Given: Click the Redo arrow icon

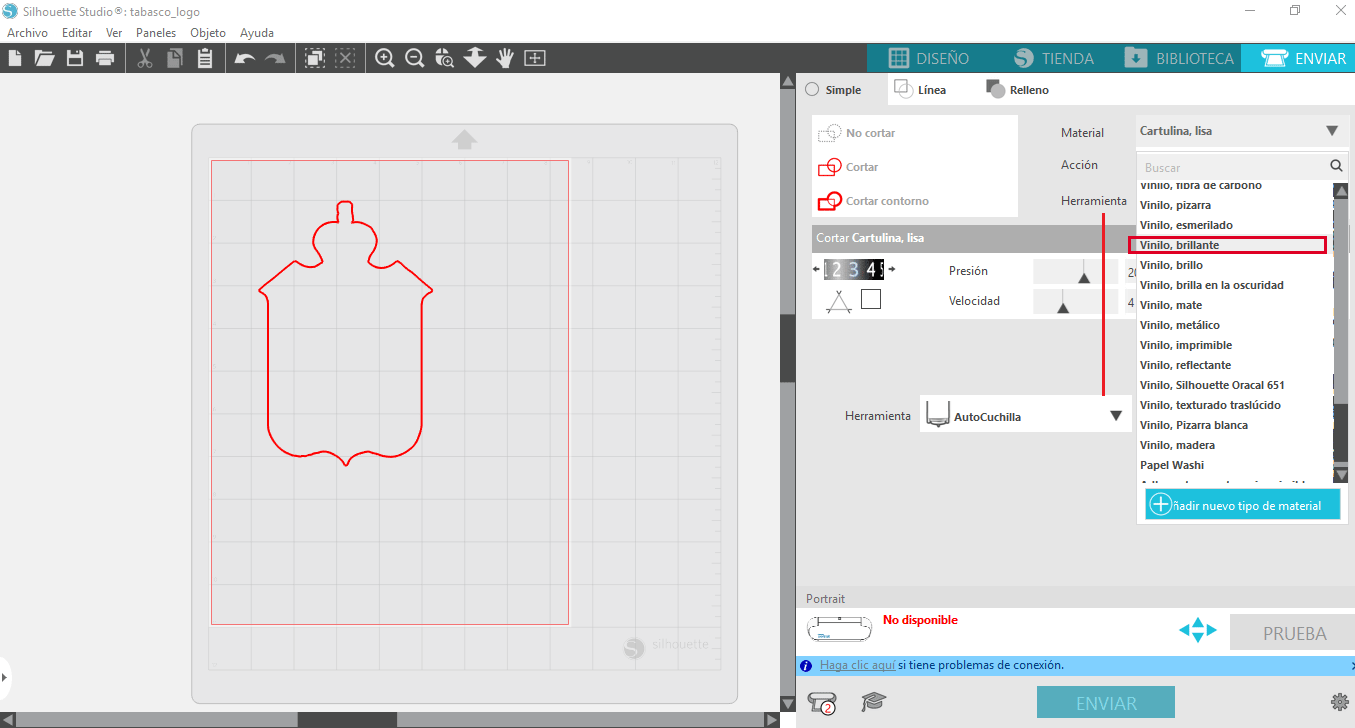Looking at the screenshot, I should 275,58.
